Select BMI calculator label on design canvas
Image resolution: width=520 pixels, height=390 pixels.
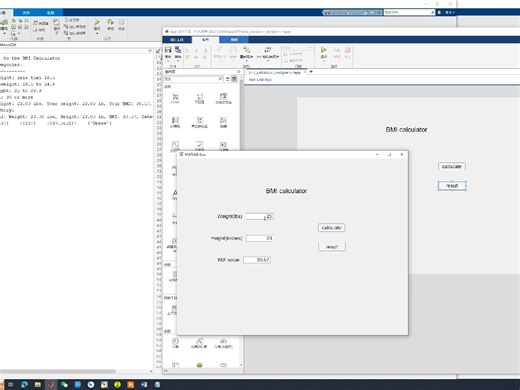click(406, 129)
